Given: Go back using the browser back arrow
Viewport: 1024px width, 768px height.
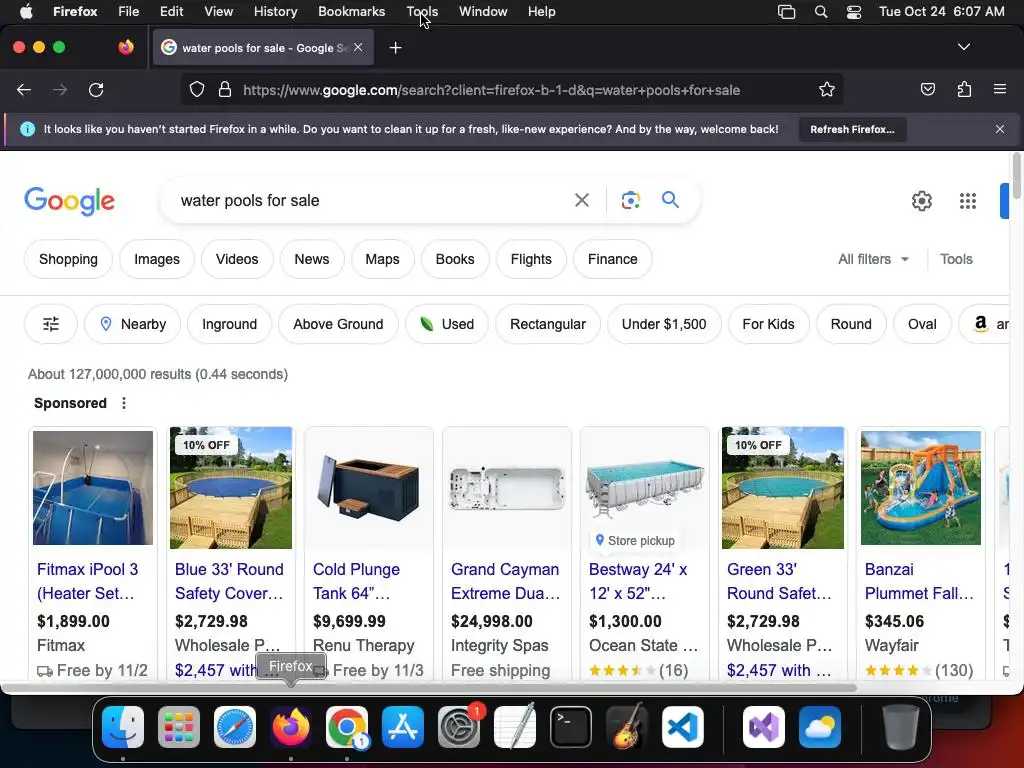Looking at the screenshot, I should (24, 90).
